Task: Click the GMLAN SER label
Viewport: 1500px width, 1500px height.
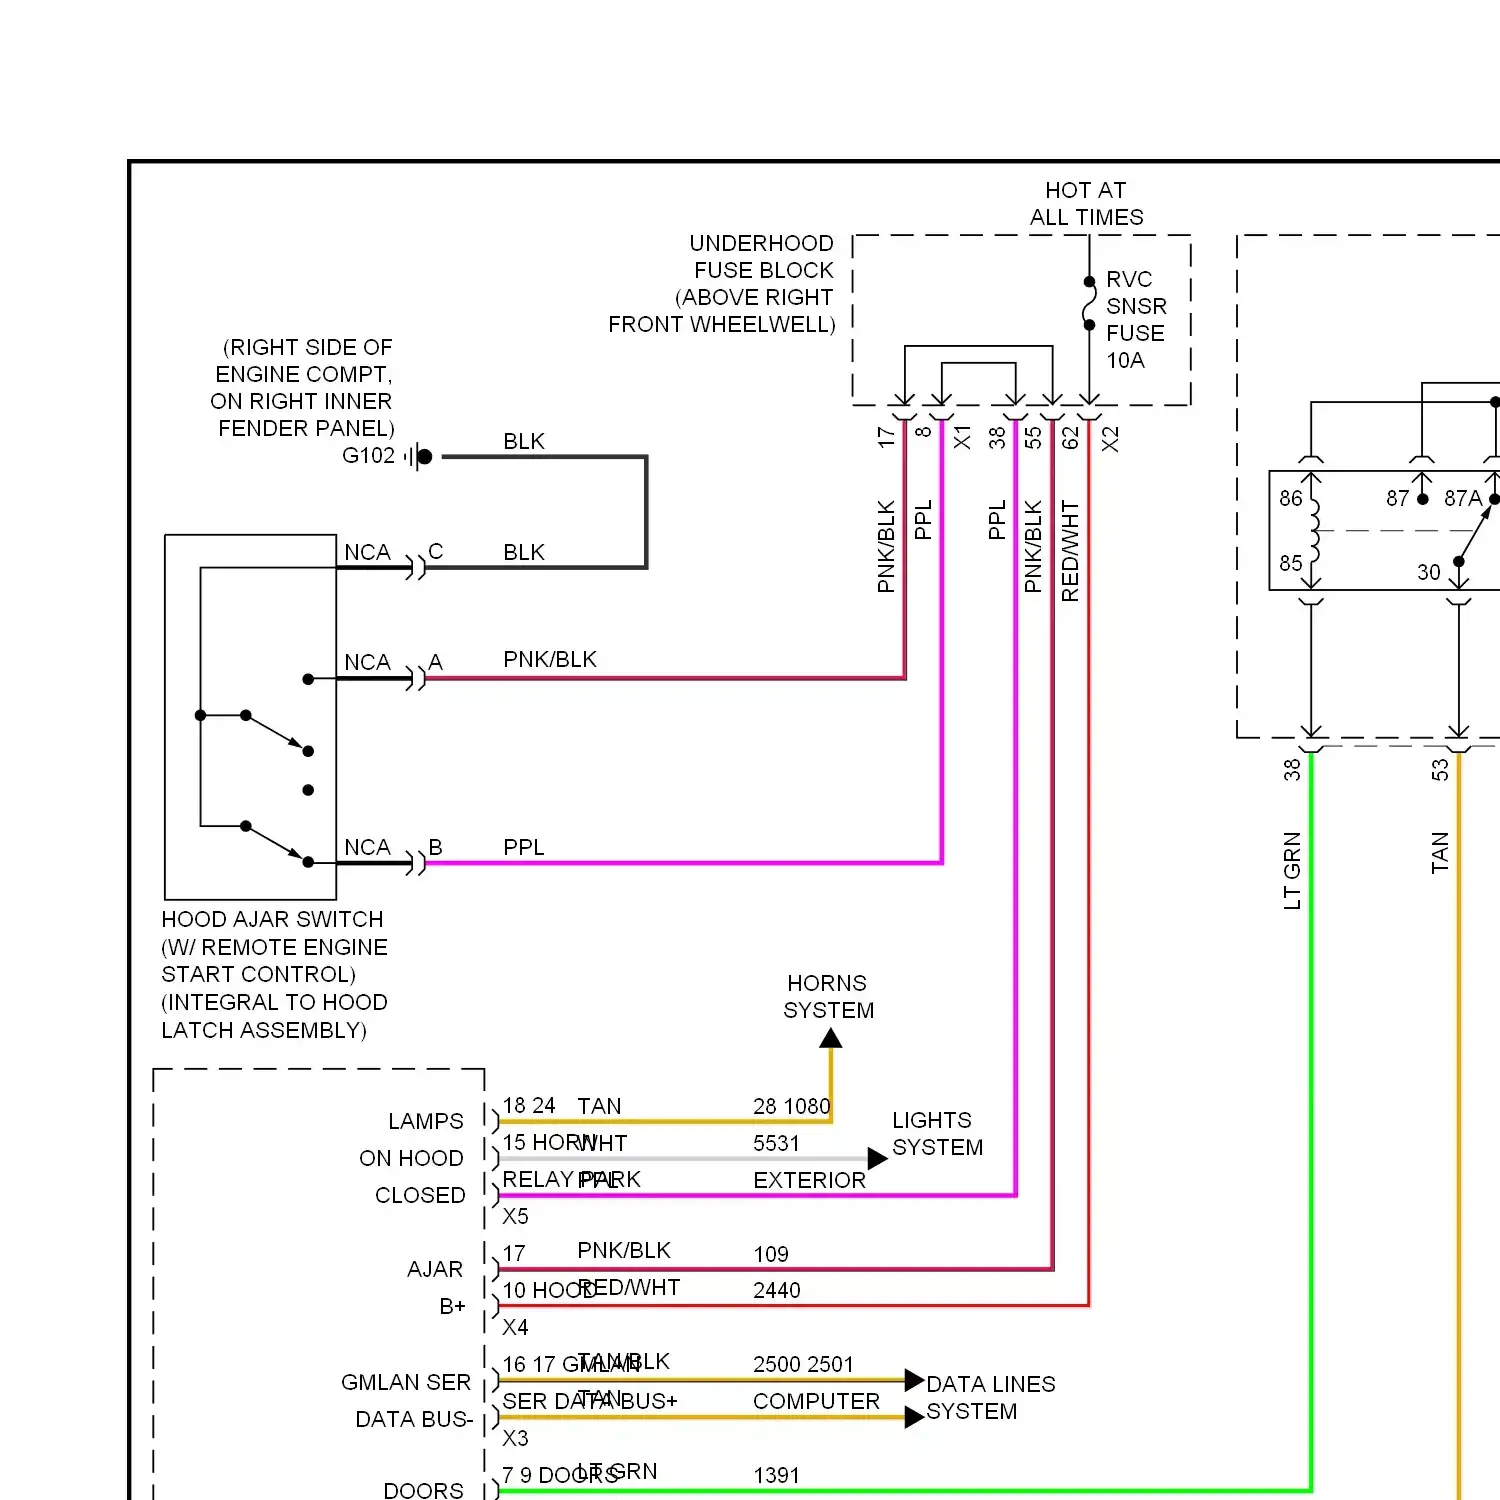Action: [x=406, y=1382]
